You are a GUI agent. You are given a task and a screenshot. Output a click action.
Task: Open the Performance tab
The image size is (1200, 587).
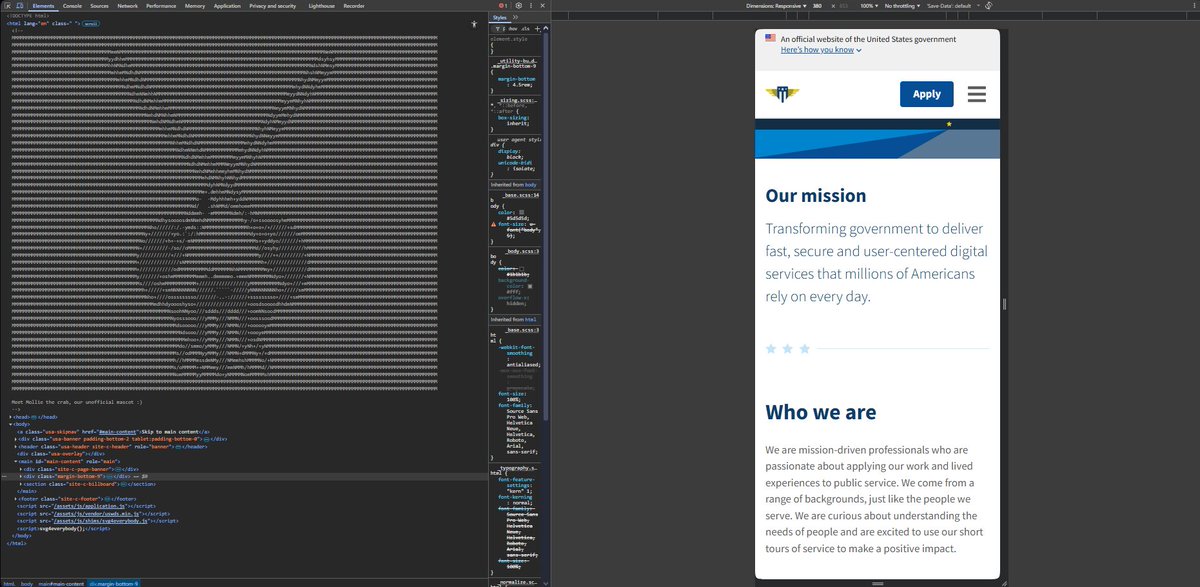161,6
